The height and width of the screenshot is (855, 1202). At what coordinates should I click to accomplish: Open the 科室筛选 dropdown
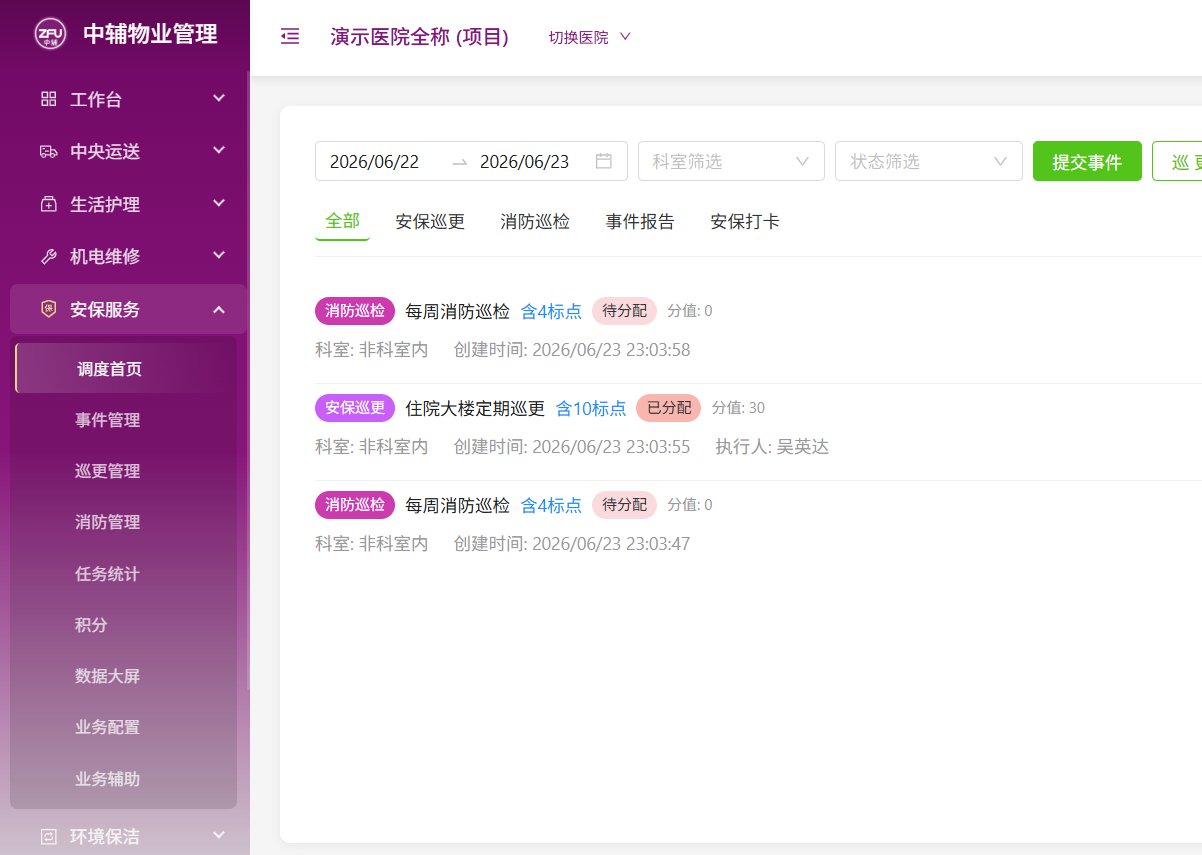click(731, 161)
